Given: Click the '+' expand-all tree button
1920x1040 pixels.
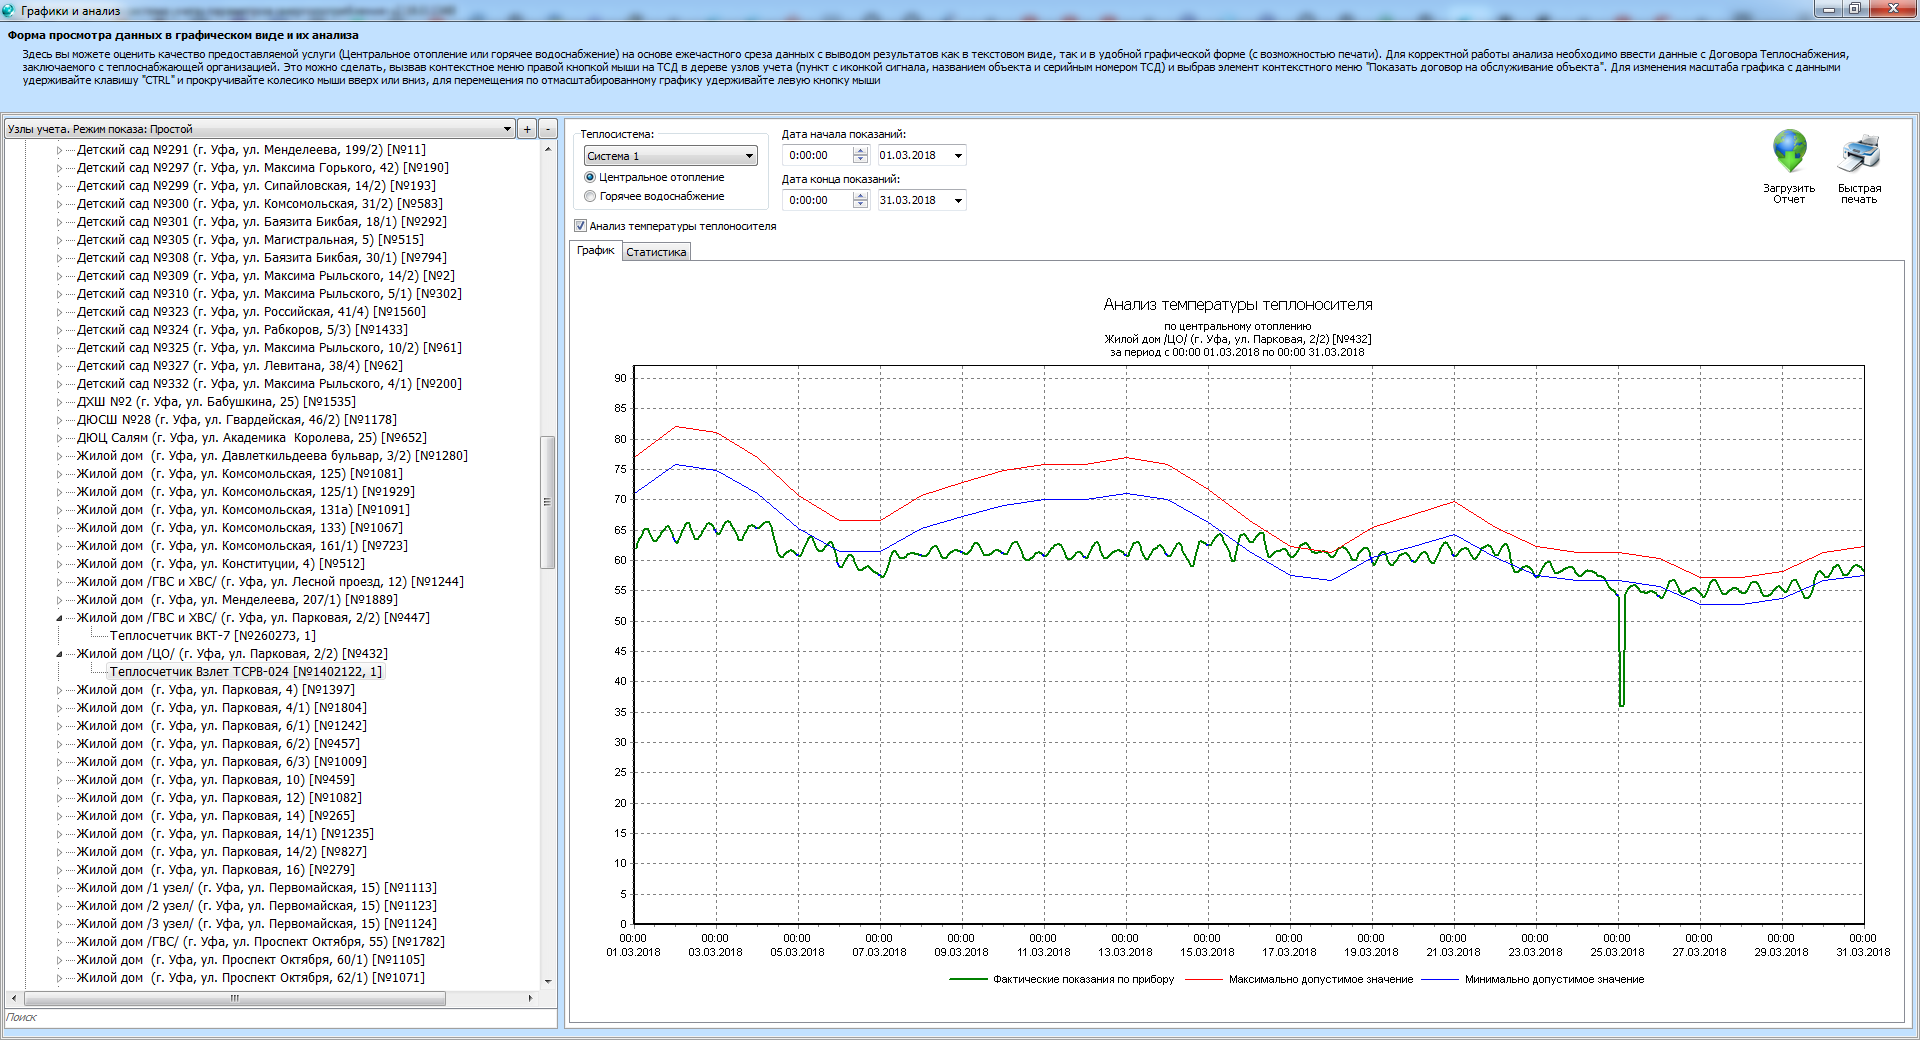Looking at the screenshot, I should (x=527, y=129).
